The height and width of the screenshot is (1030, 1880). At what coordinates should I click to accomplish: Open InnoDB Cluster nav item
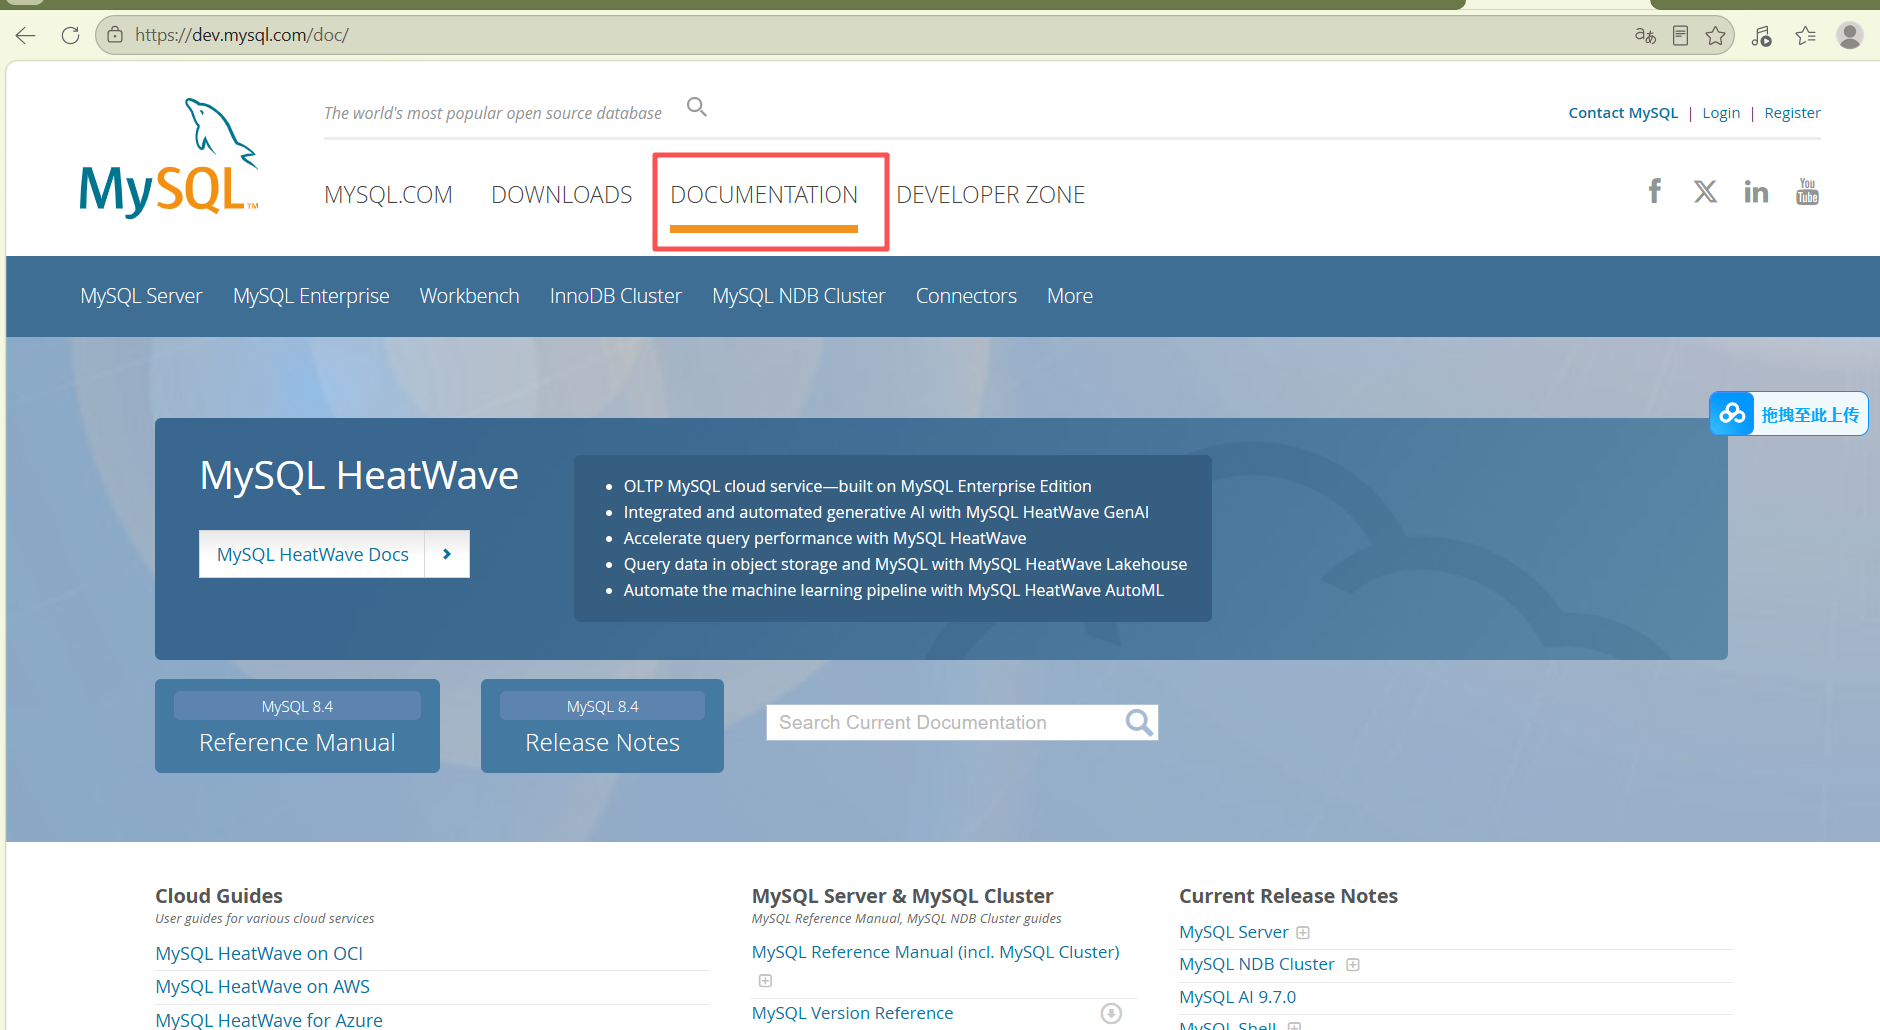tap(616, 296)
